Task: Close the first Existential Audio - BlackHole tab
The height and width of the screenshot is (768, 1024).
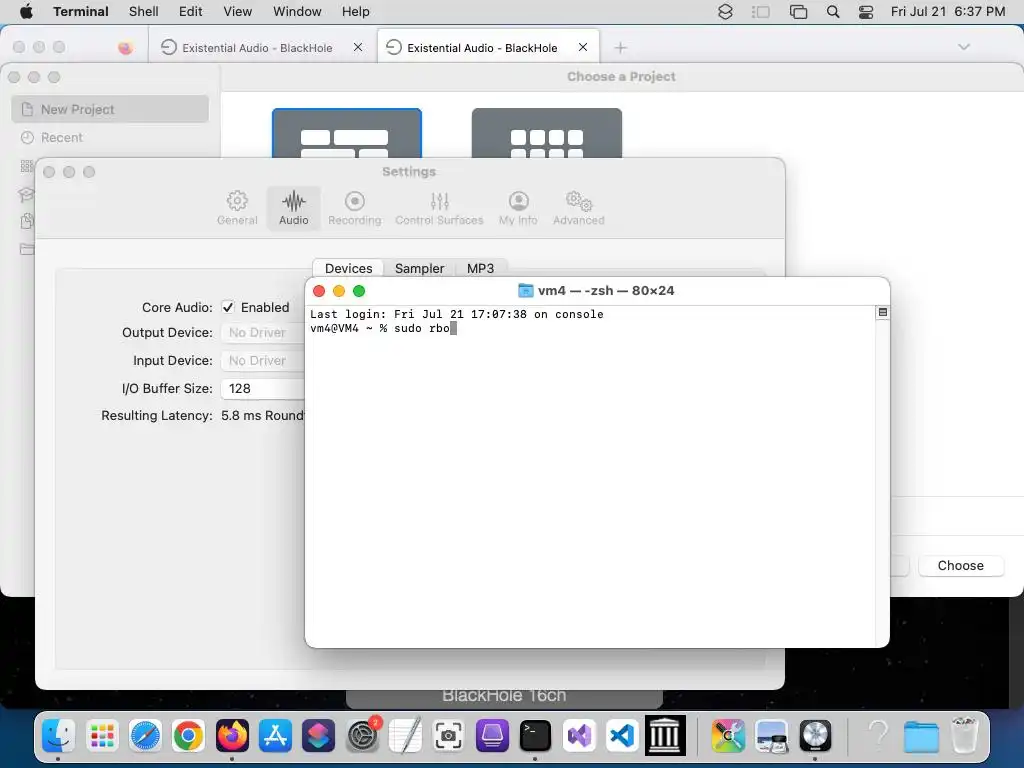Action: pyautogui.click(x=358, y=47)
